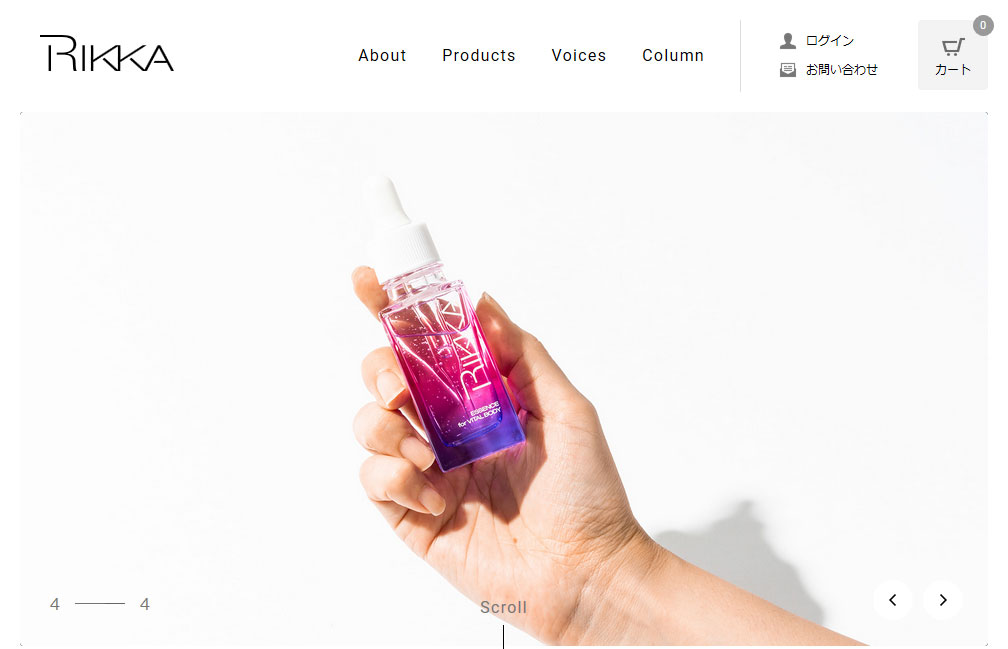Open the Products menu item
The height and width of the screenshot is (649, 1008).
click(479, 56)
